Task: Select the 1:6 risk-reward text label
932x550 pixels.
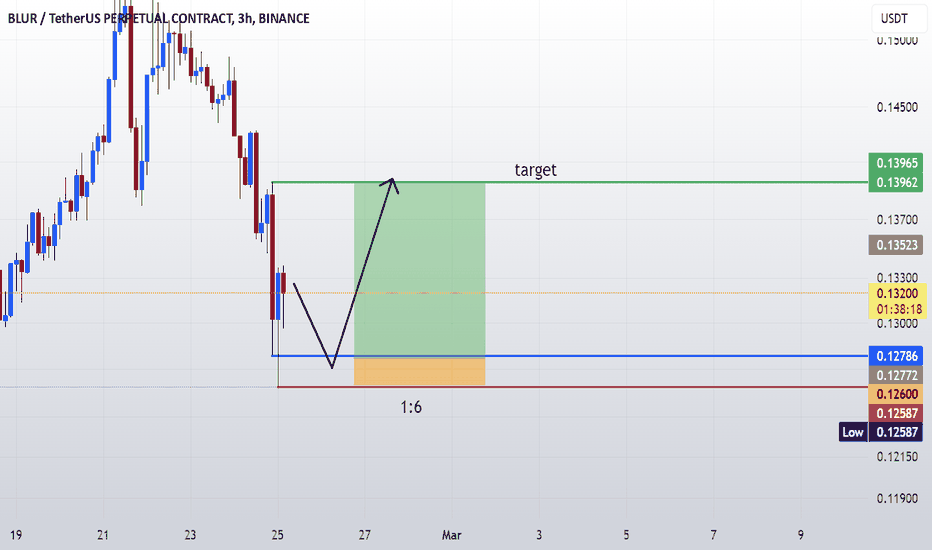Action: click(x=411, y=407)
